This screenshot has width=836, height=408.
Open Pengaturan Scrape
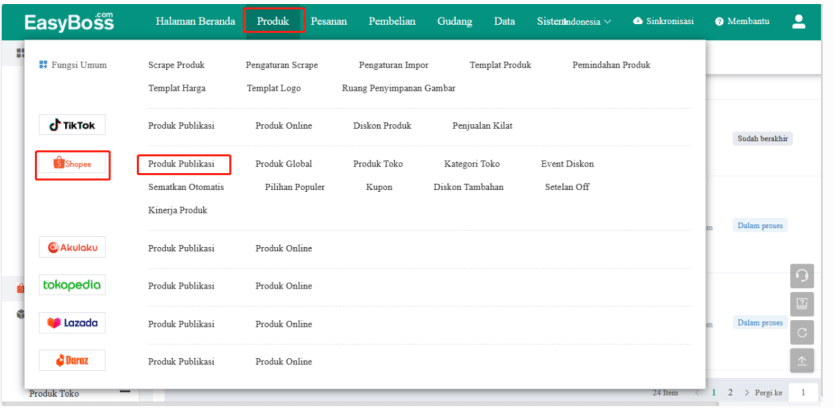(x=282, y=65)
